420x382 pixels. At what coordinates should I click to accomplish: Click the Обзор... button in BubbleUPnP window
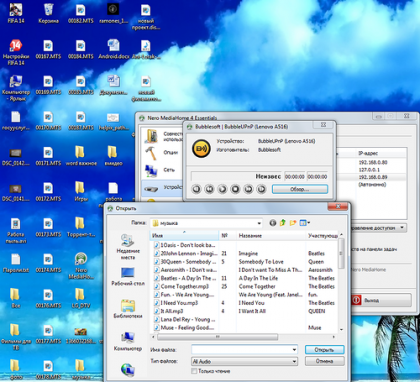300,189
